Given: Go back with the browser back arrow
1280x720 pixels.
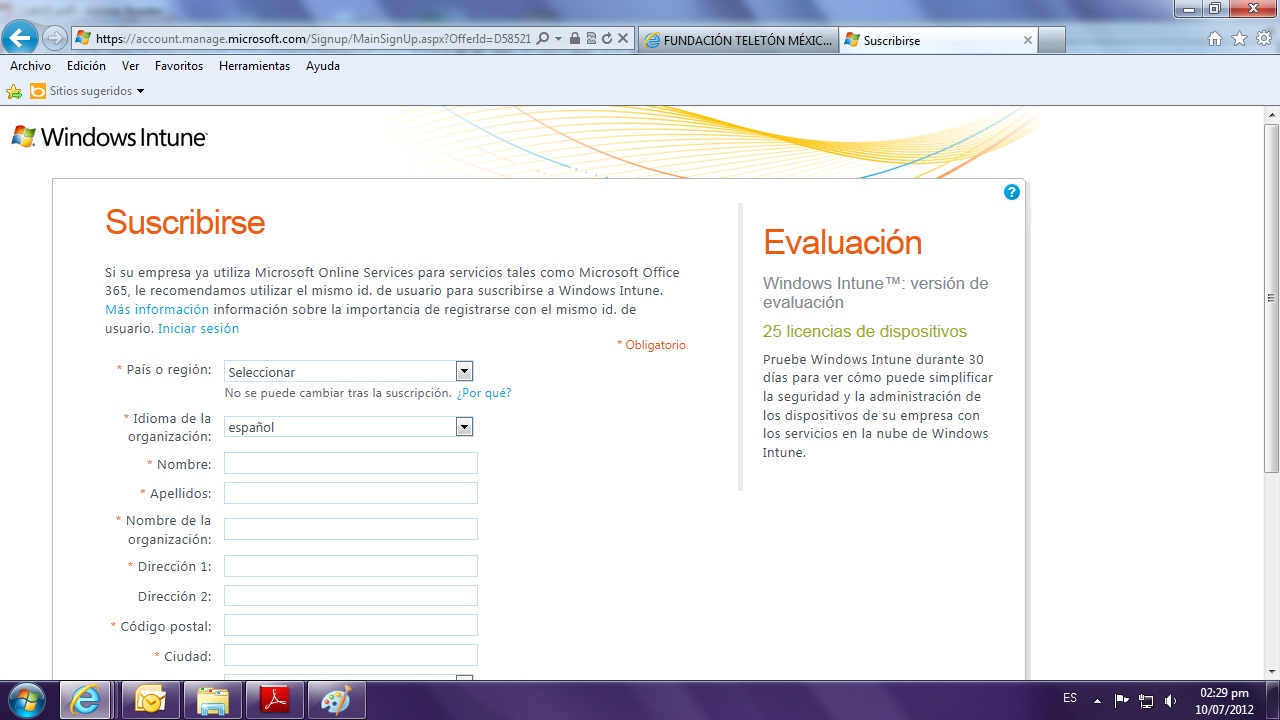Looking at the screenshot, I should click(x=20, y=39).
